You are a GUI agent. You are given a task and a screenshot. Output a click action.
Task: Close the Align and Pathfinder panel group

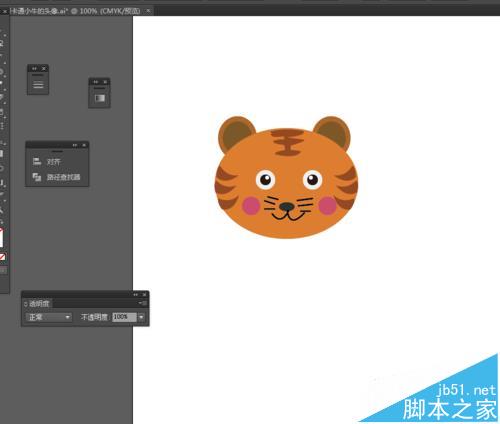point(84,145)
